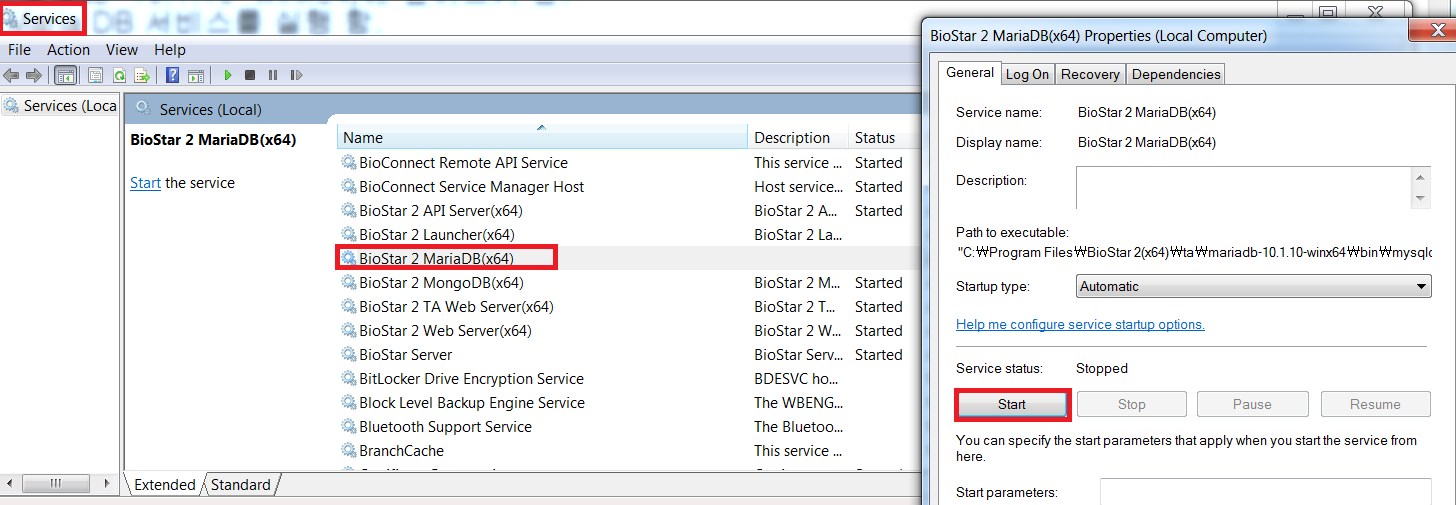The height and width of the screenshot is (505, 1456).
Task: Select the BioStar 2 API Server(x64) row
Action: [628, 211]
